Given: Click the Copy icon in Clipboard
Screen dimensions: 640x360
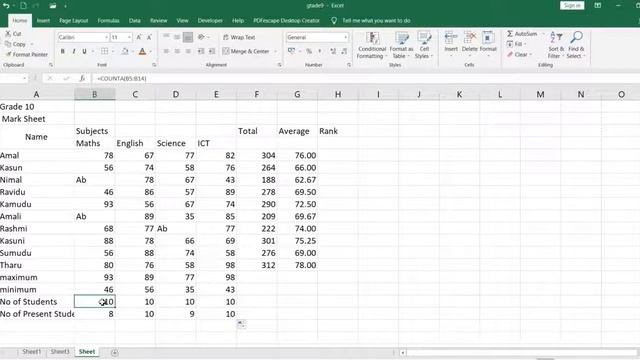Looking at the screenshot, I should tap(8, 44).
